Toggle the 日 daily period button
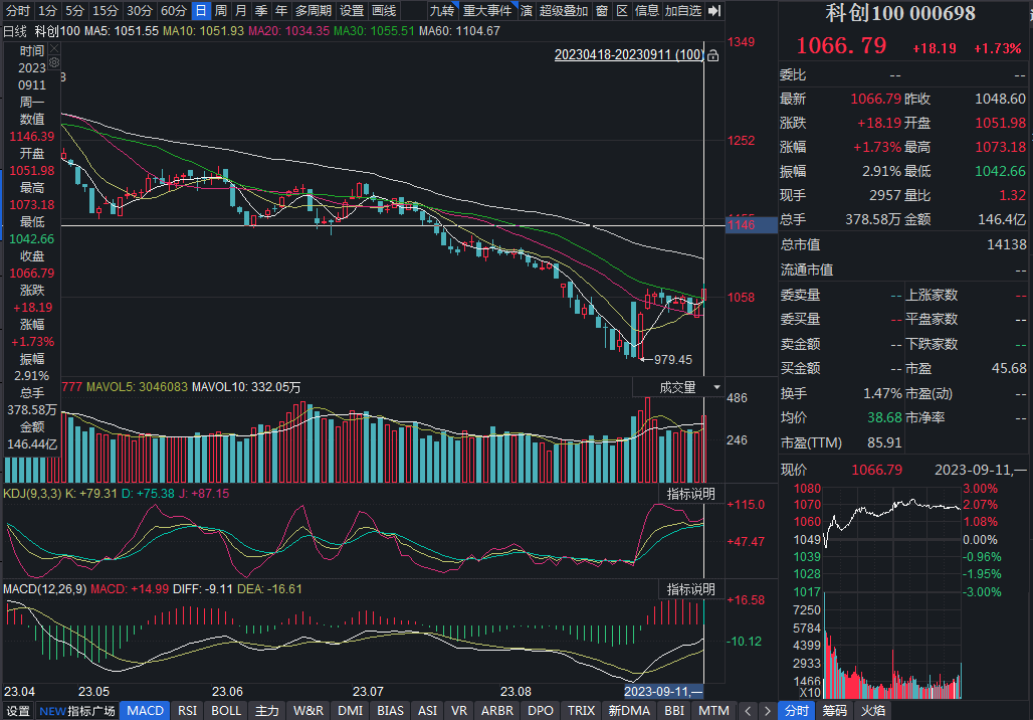The height and width of the screenshot is (720, 1033). 200,11
